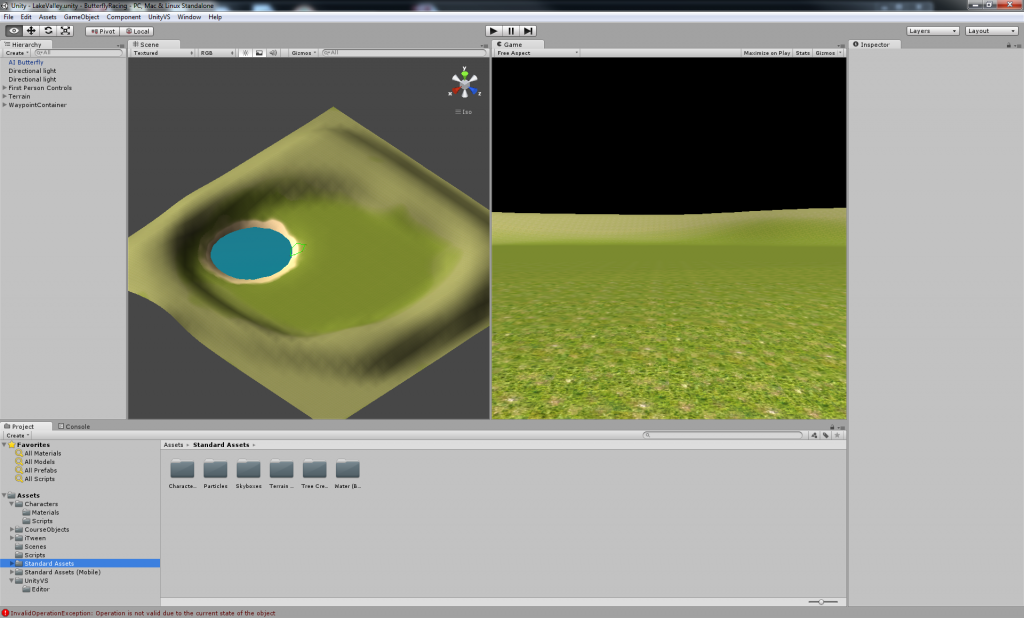1024x618 pixels.
Task: Open the Edit menu
Action: click(26, 17)
